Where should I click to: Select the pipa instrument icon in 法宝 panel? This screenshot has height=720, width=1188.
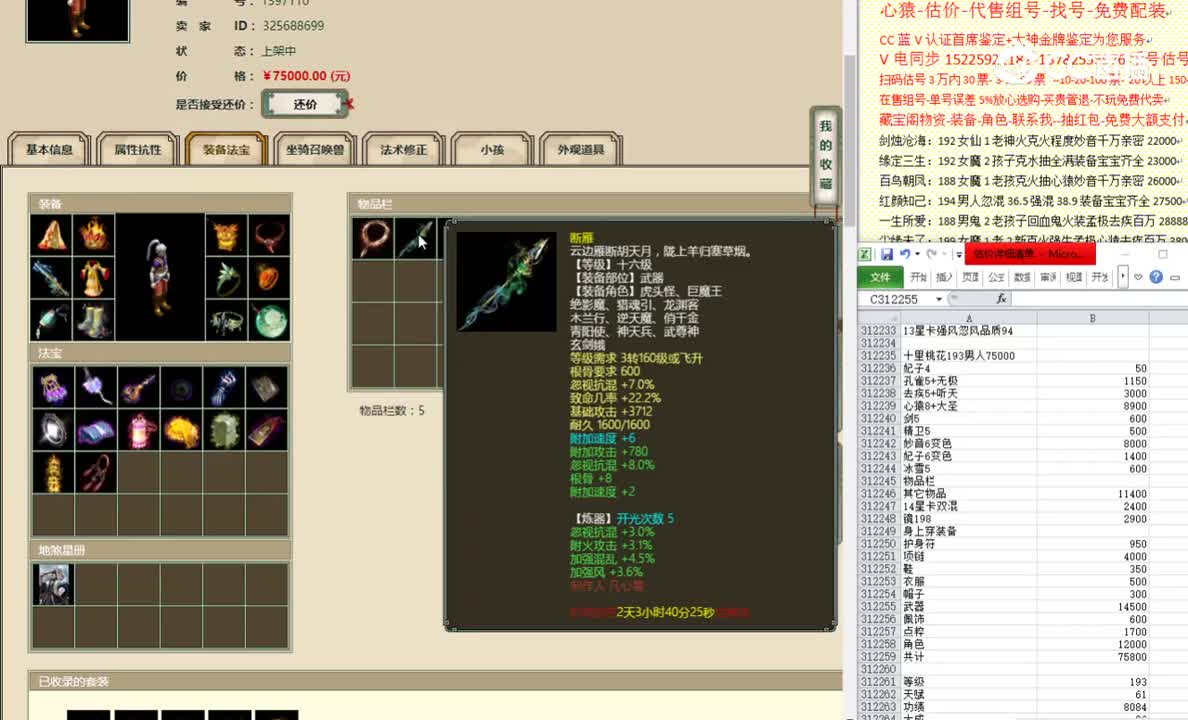(x=139, y=388)
